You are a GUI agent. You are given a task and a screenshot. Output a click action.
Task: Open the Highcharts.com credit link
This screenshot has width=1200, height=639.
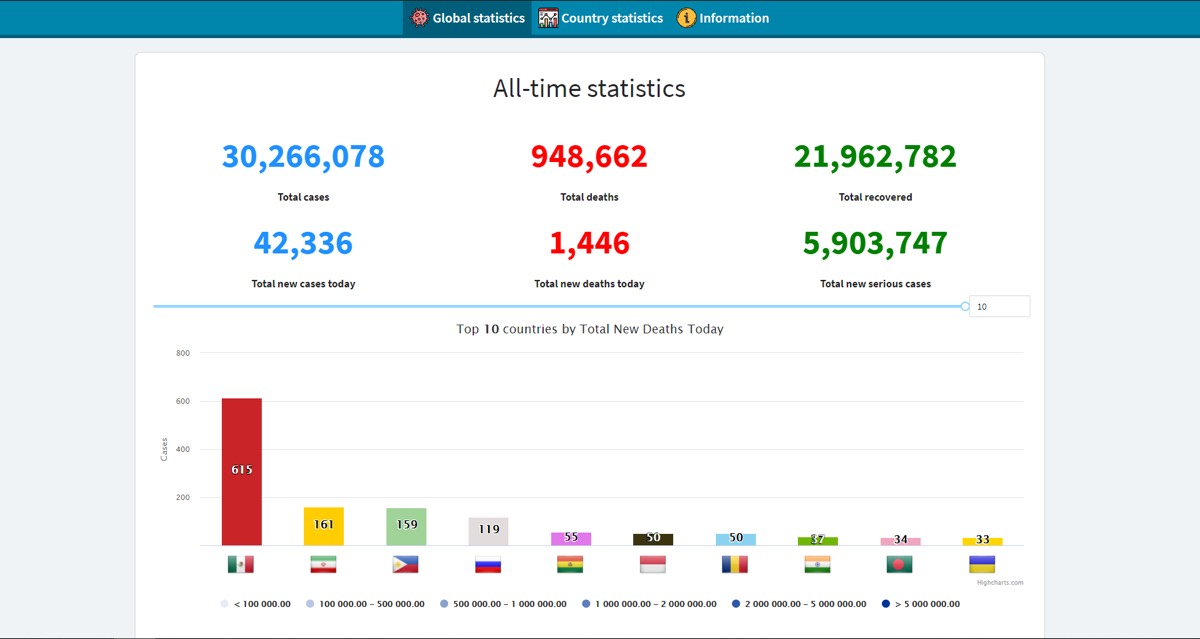(x=999, y=582)
